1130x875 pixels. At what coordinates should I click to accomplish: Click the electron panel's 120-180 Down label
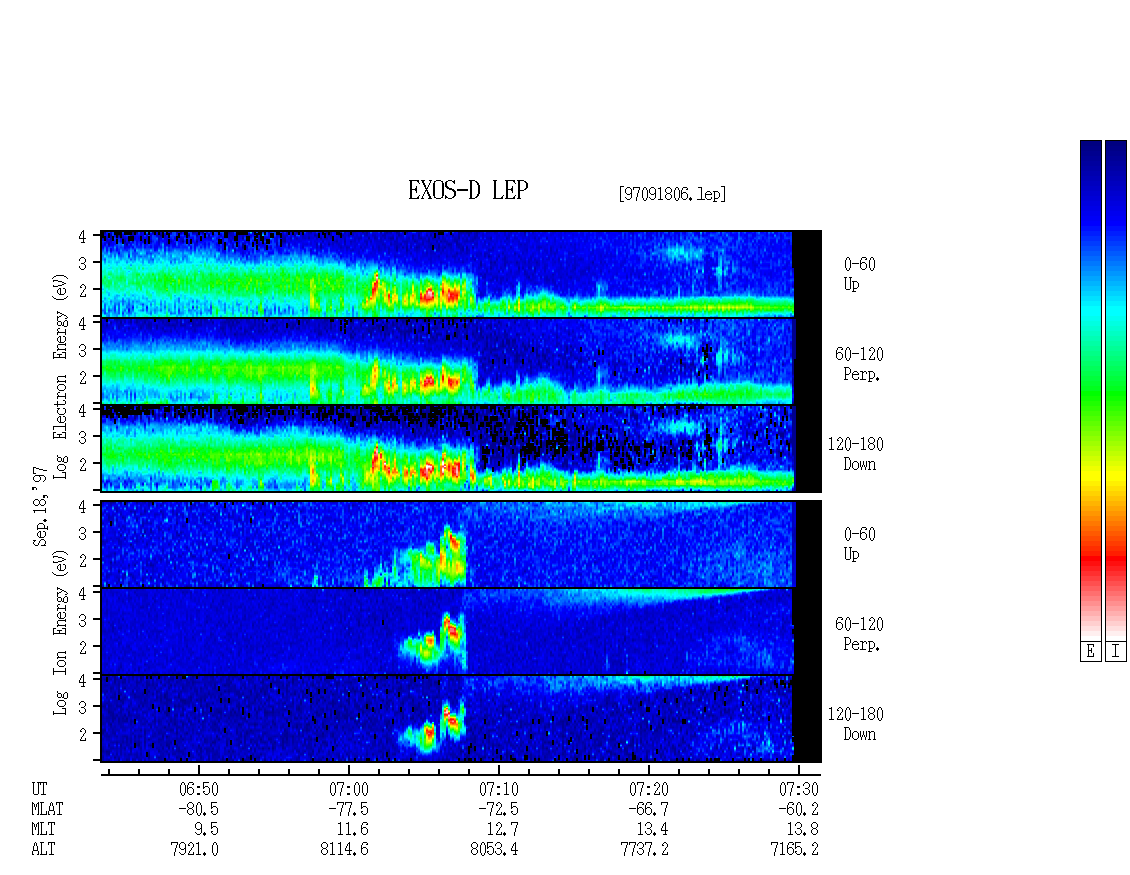855,454
